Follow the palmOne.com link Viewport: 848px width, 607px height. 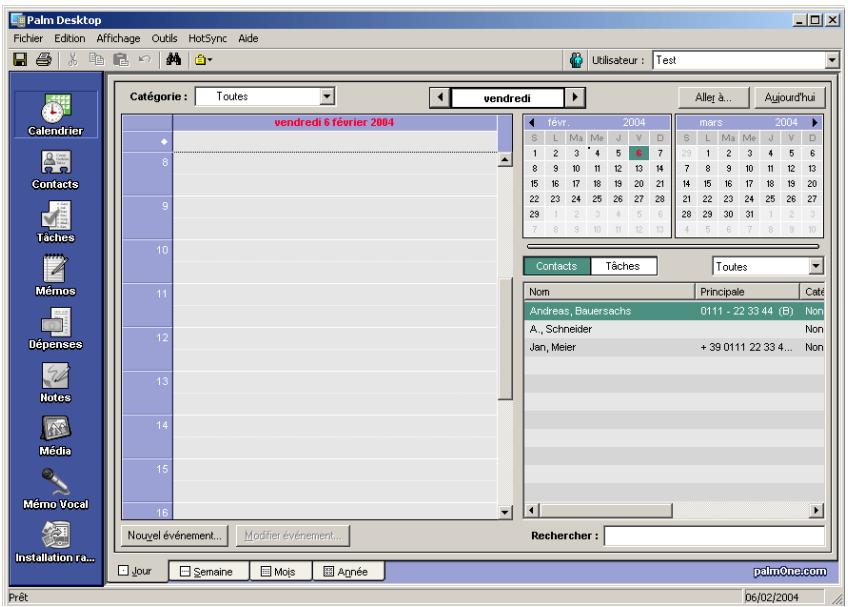(x=790, y=571)
